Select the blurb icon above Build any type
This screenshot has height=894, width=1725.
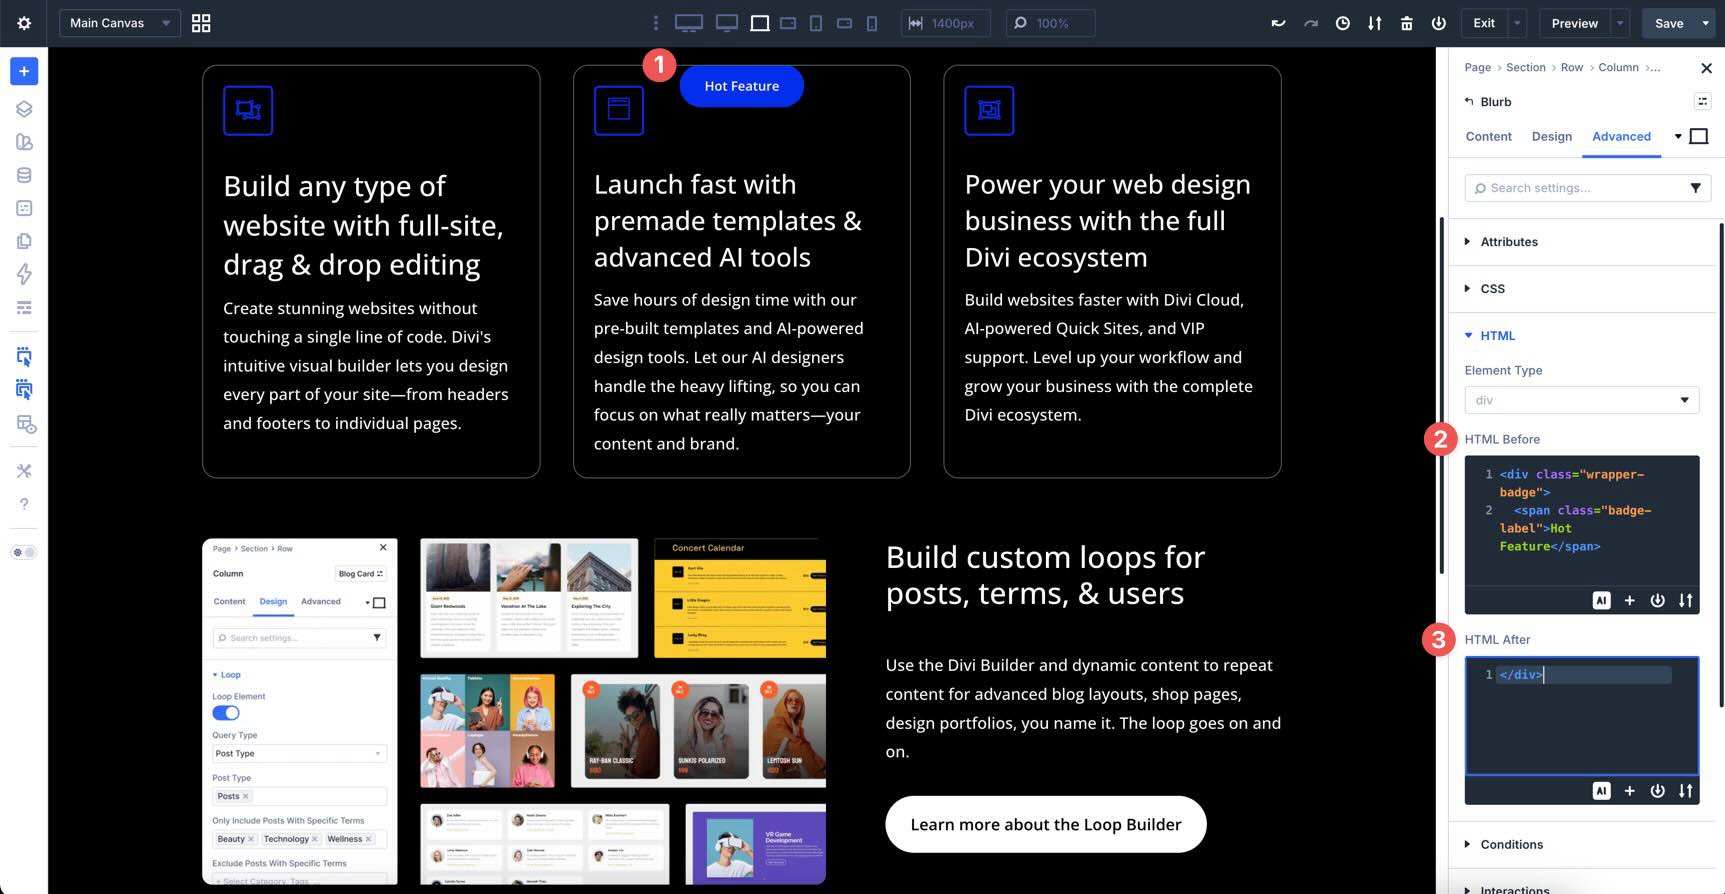coord(248,110)
